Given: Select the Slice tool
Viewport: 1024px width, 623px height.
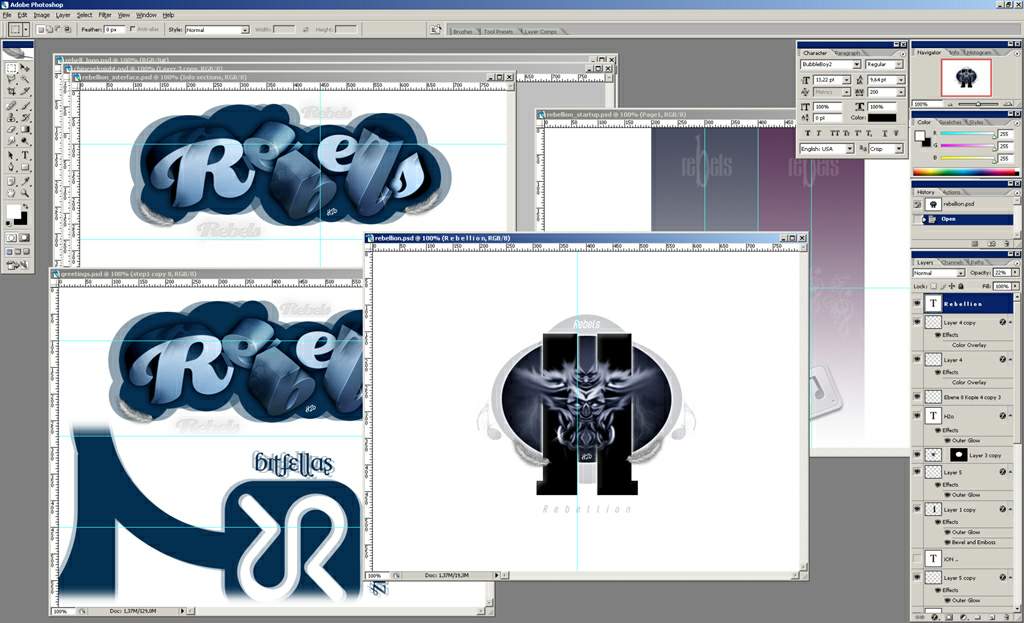Looking at the screenshot, I should [24, 91].
